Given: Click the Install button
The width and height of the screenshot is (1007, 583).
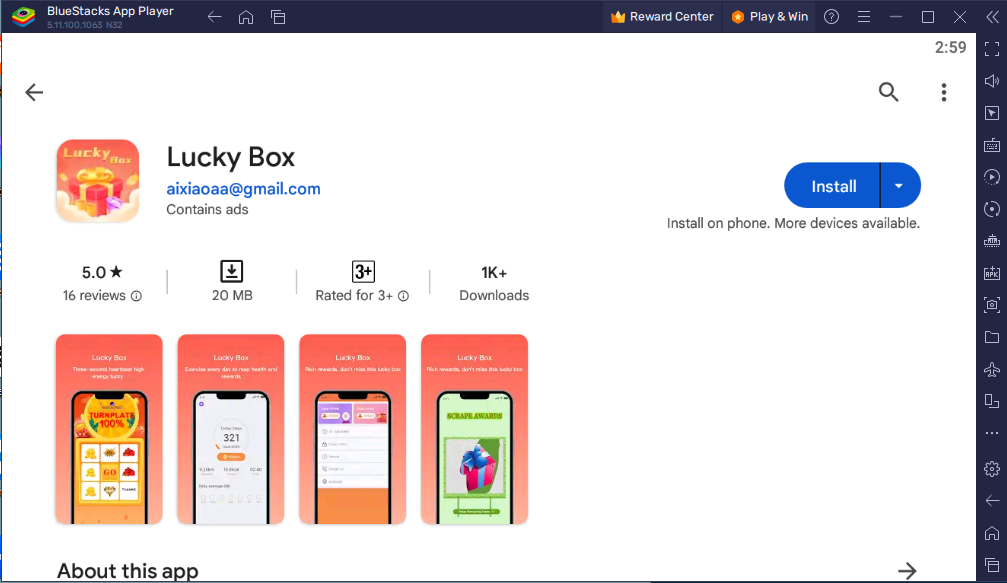Looking at the screenshot, I should coord(834,186).
